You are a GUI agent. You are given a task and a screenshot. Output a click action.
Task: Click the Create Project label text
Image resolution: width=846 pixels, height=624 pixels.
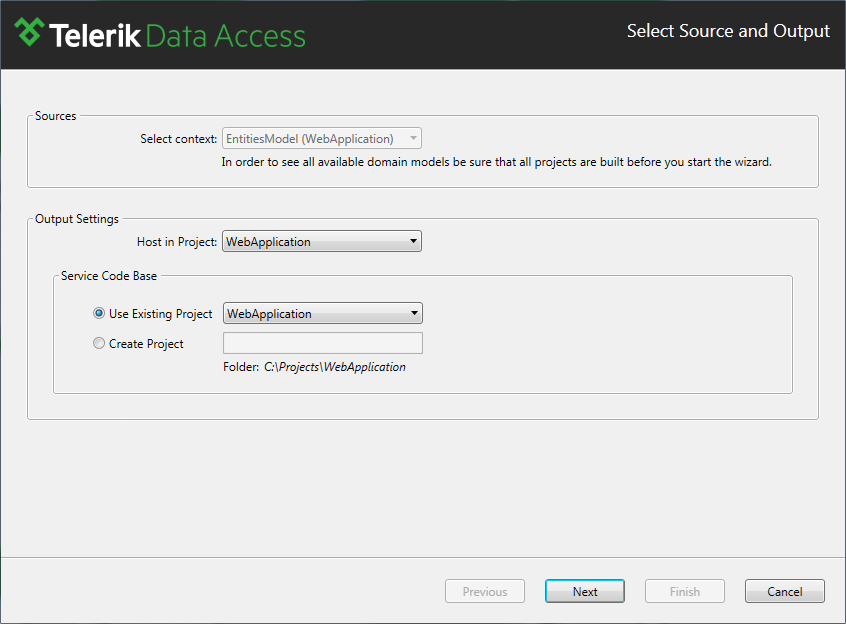(146, 344)
